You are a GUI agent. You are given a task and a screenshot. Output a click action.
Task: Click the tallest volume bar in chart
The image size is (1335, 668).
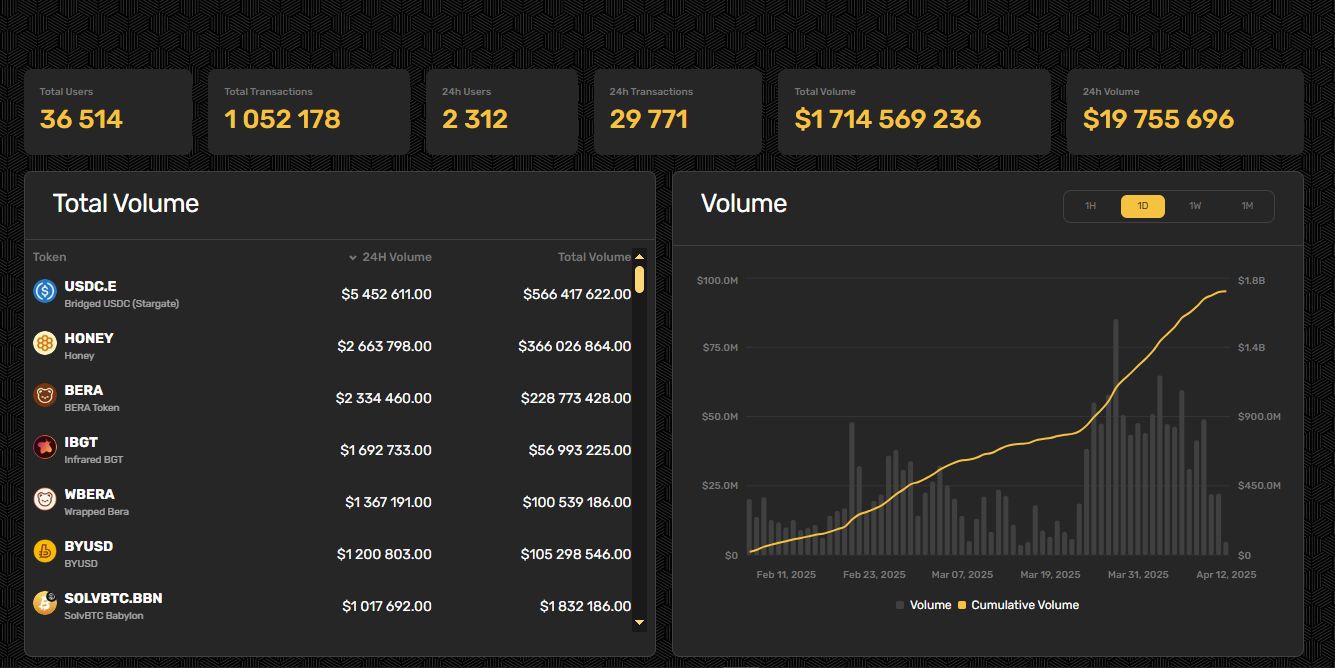click(x=1115, y=437)
